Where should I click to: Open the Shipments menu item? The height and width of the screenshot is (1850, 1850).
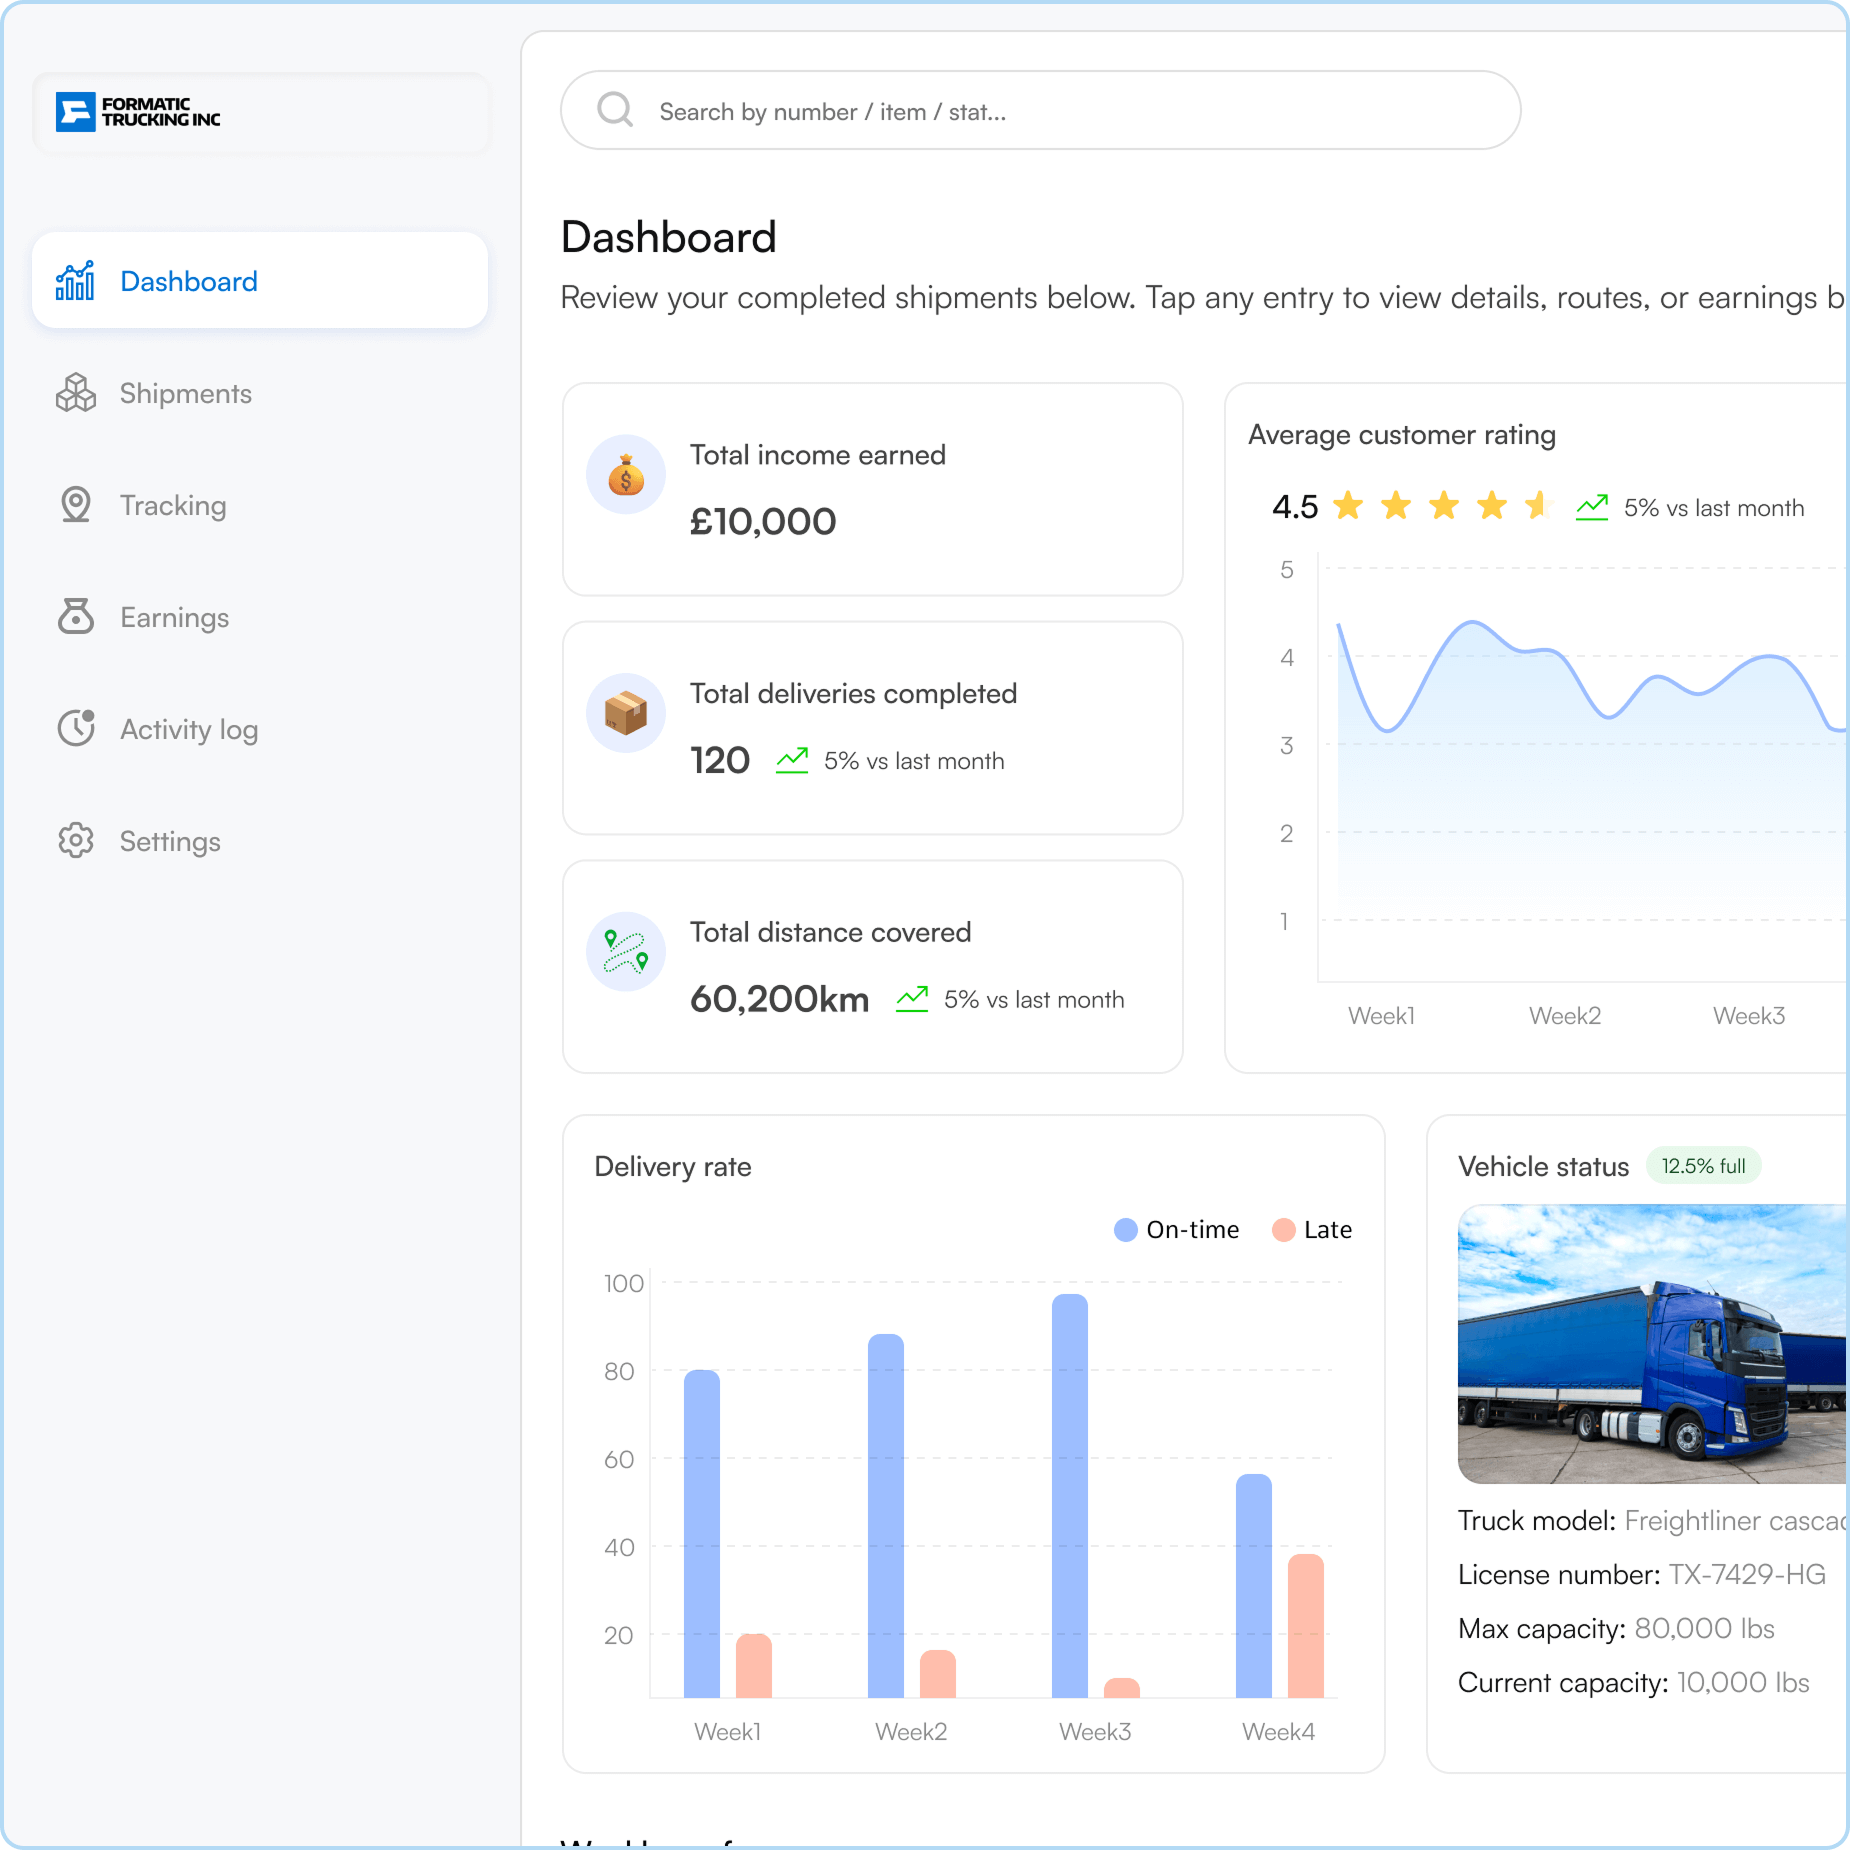tap(185, 393)
